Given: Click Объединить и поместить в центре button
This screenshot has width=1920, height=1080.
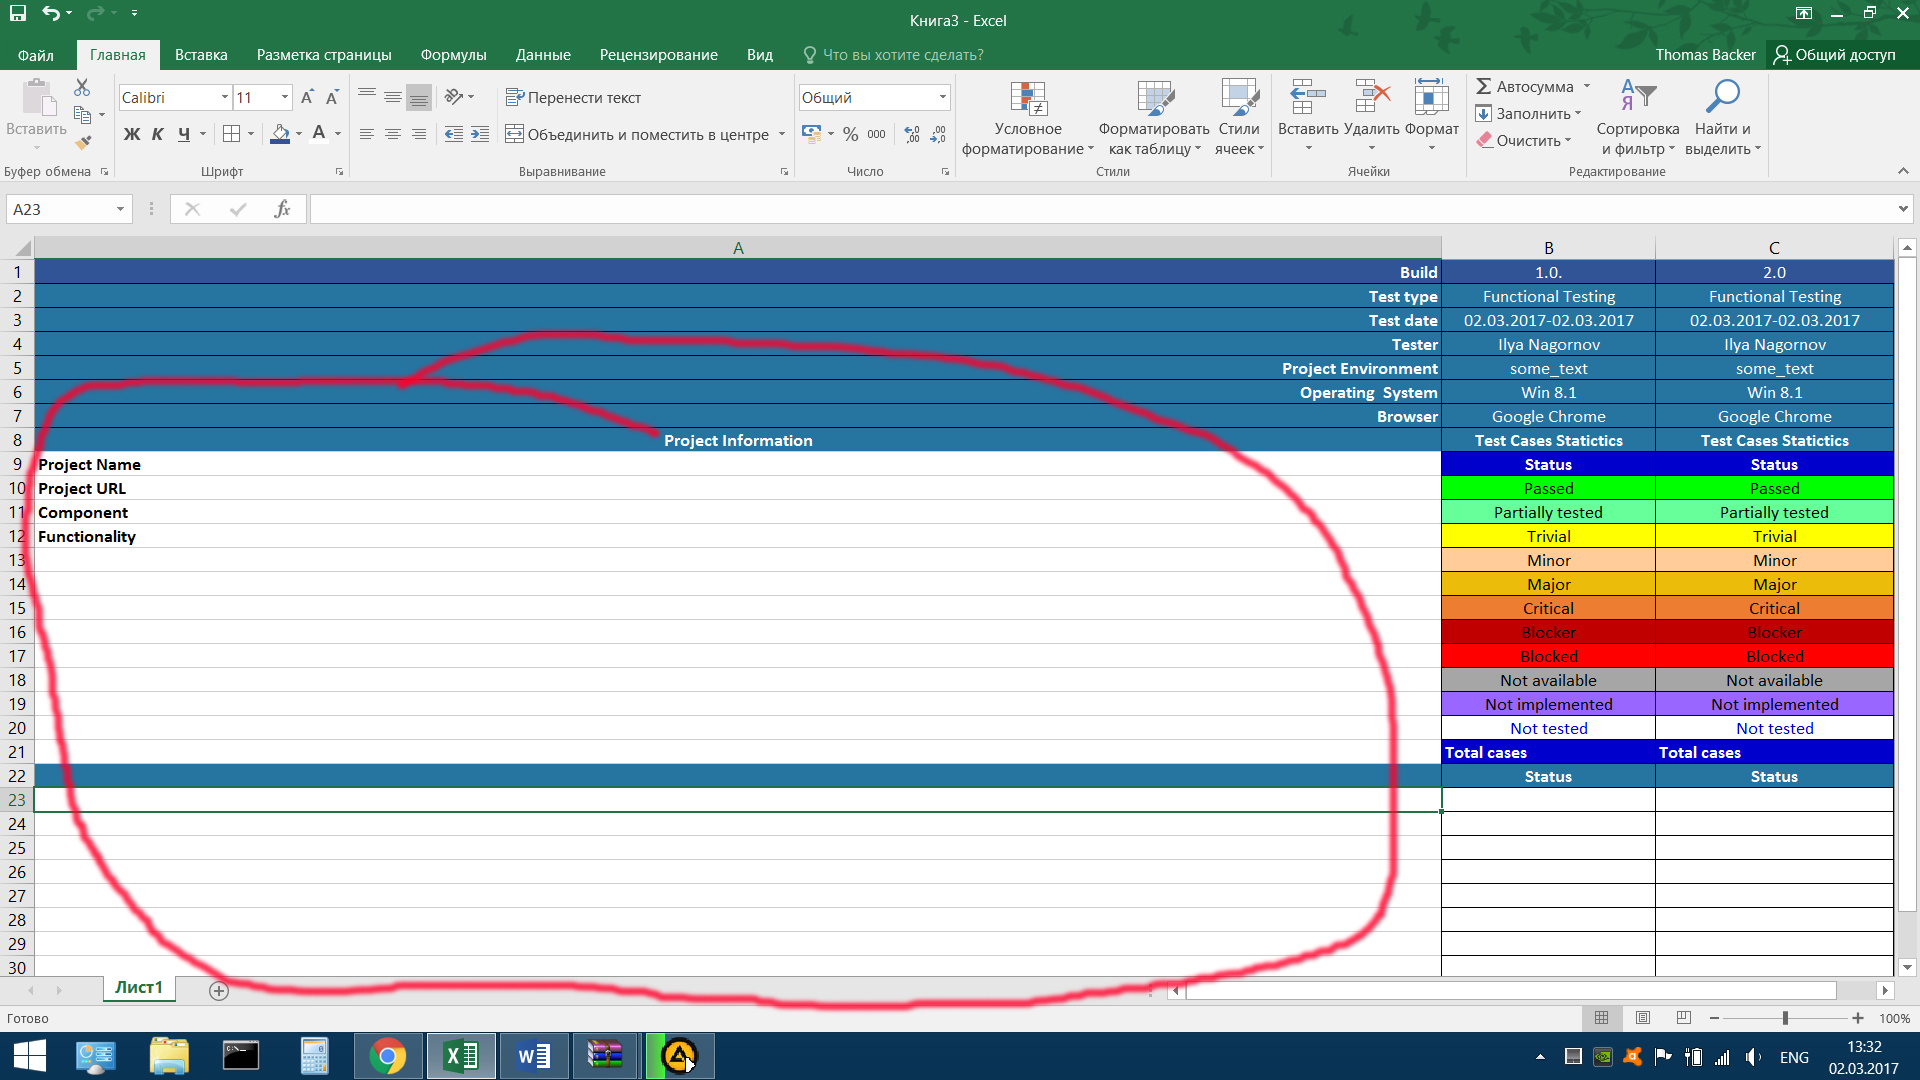Looking at the screenshot, I should click(x=637, y=134).
